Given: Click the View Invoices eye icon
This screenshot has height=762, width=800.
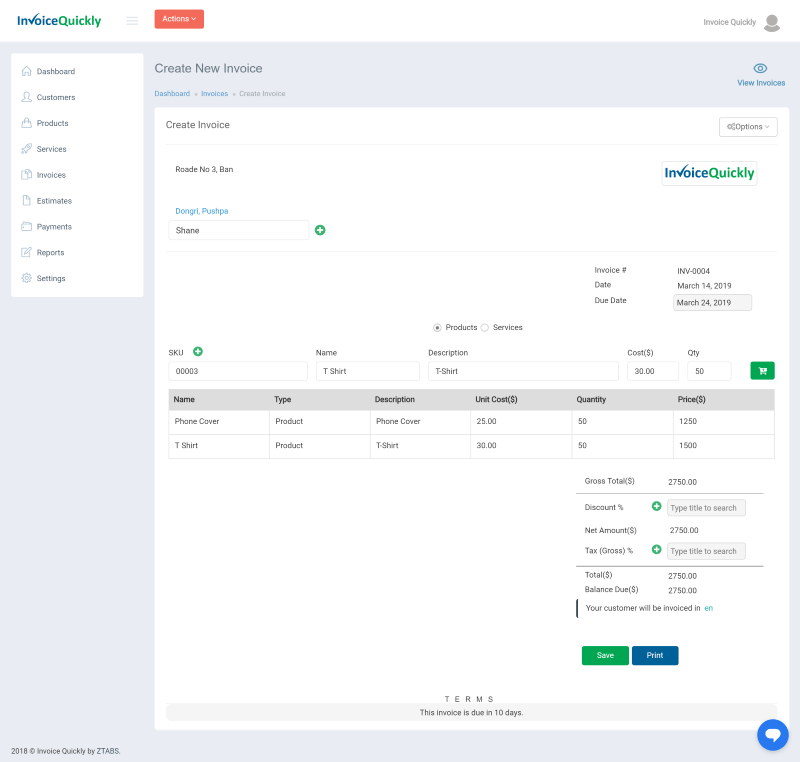Looking at the screenshot, I should click(760, 68).
